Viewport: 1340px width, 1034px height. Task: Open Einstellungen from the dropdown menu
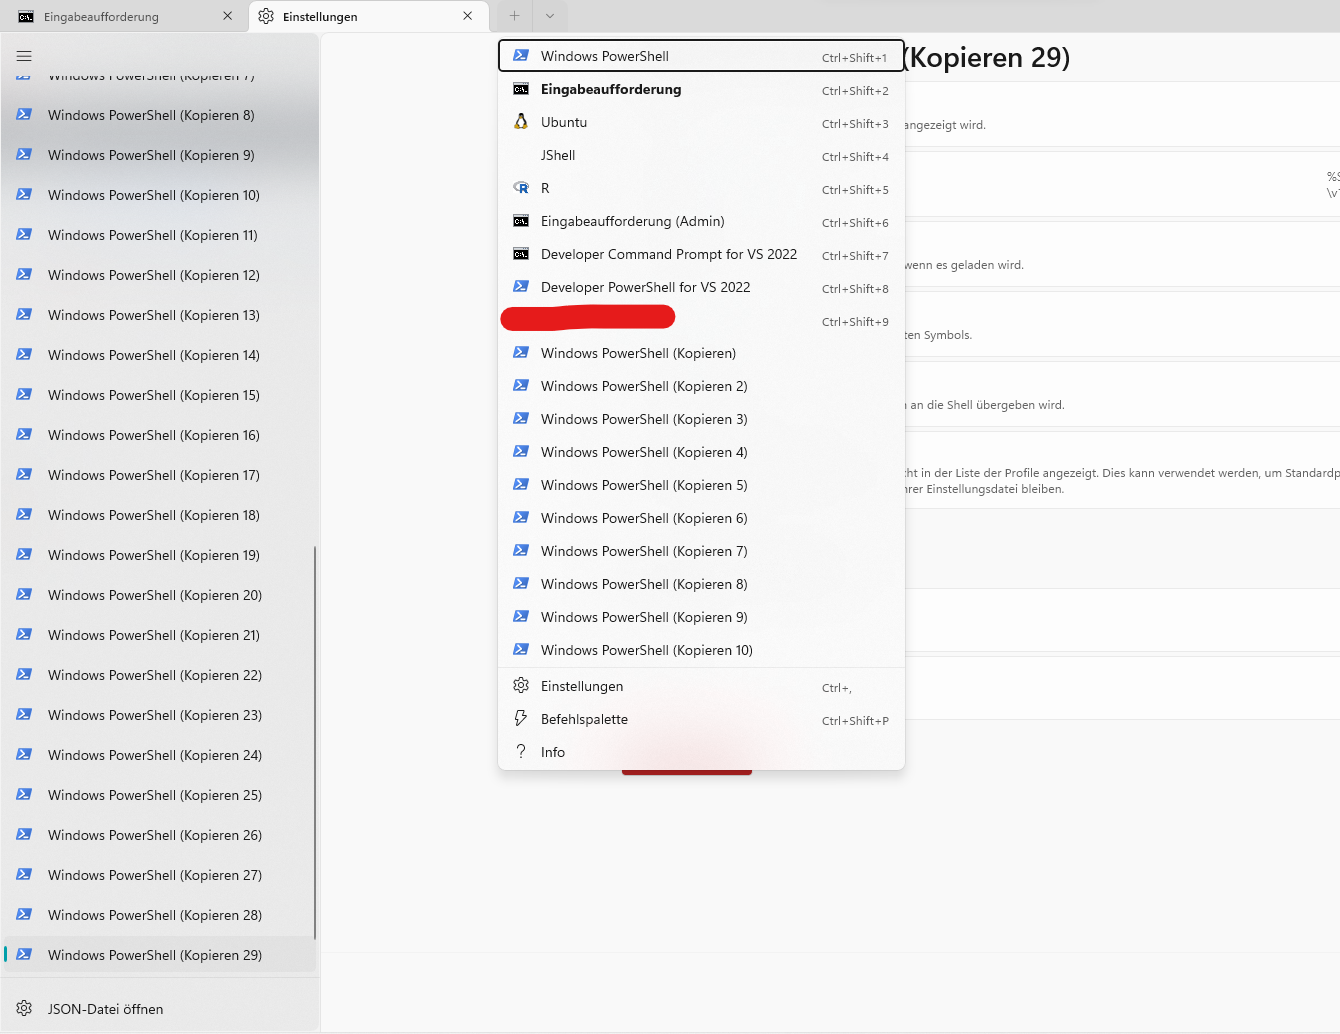701,686
